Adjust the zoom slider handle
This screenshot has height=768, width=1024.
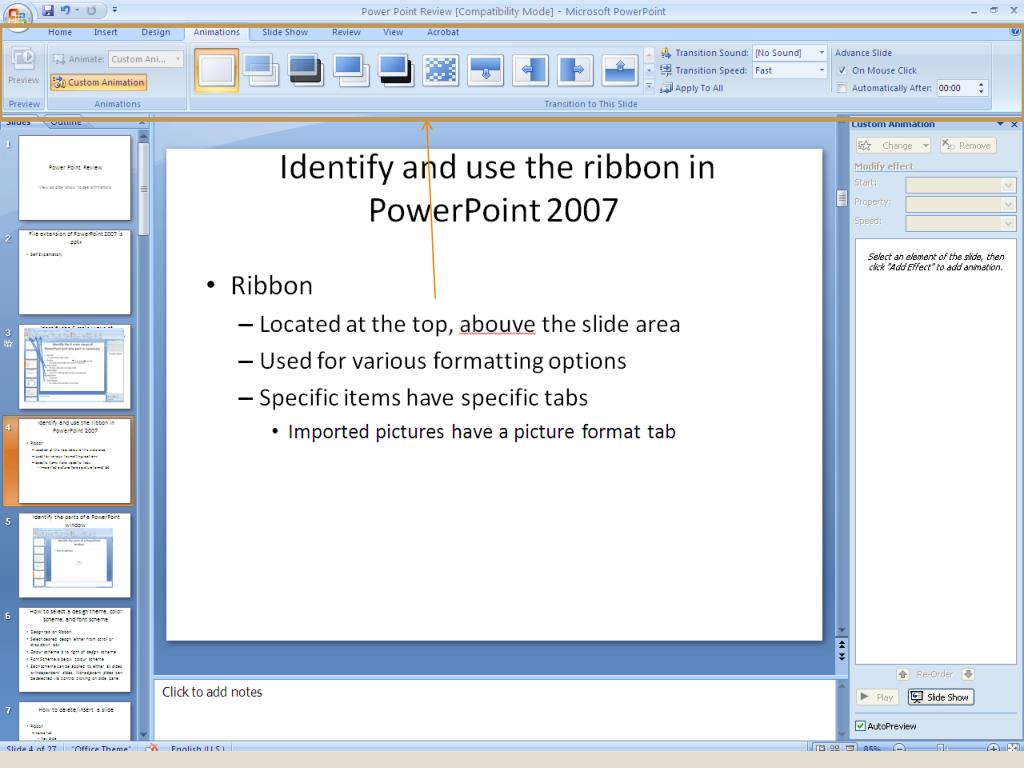click(940, 748)
